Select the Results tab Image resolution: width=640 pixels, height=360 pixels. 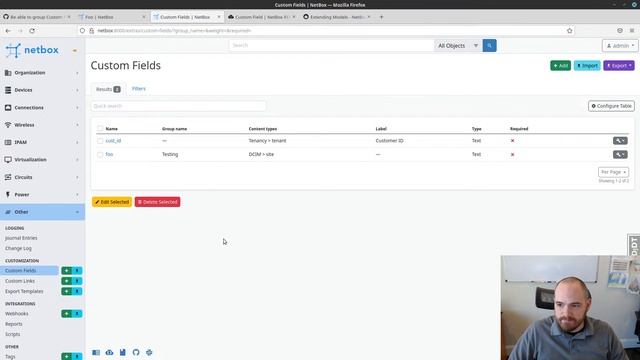(x=108, y=89)
